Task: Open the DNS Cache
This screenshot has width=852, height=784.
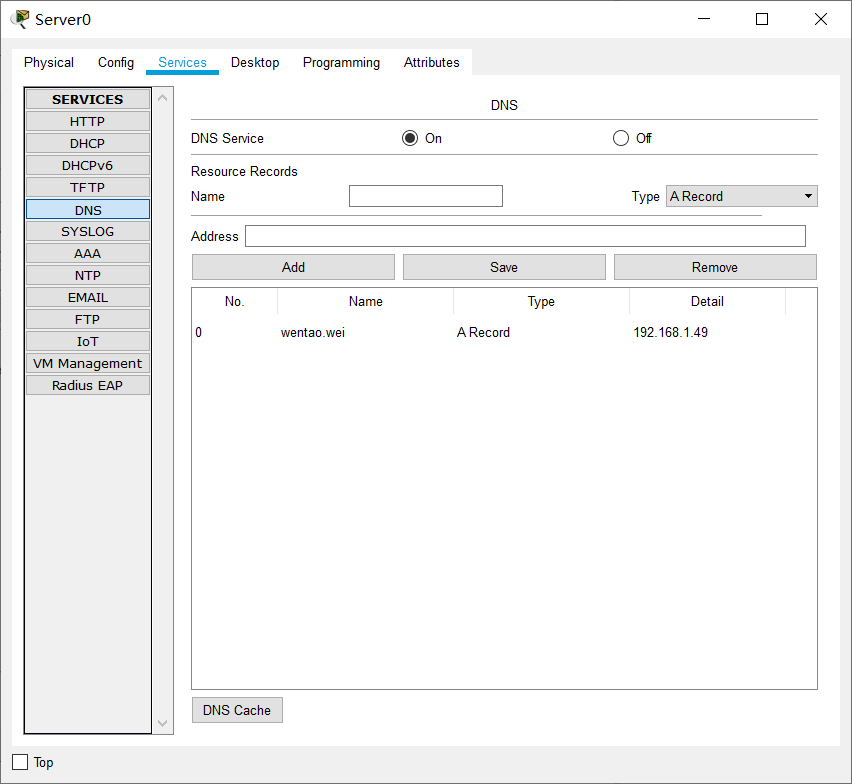Action: point(237,710)
